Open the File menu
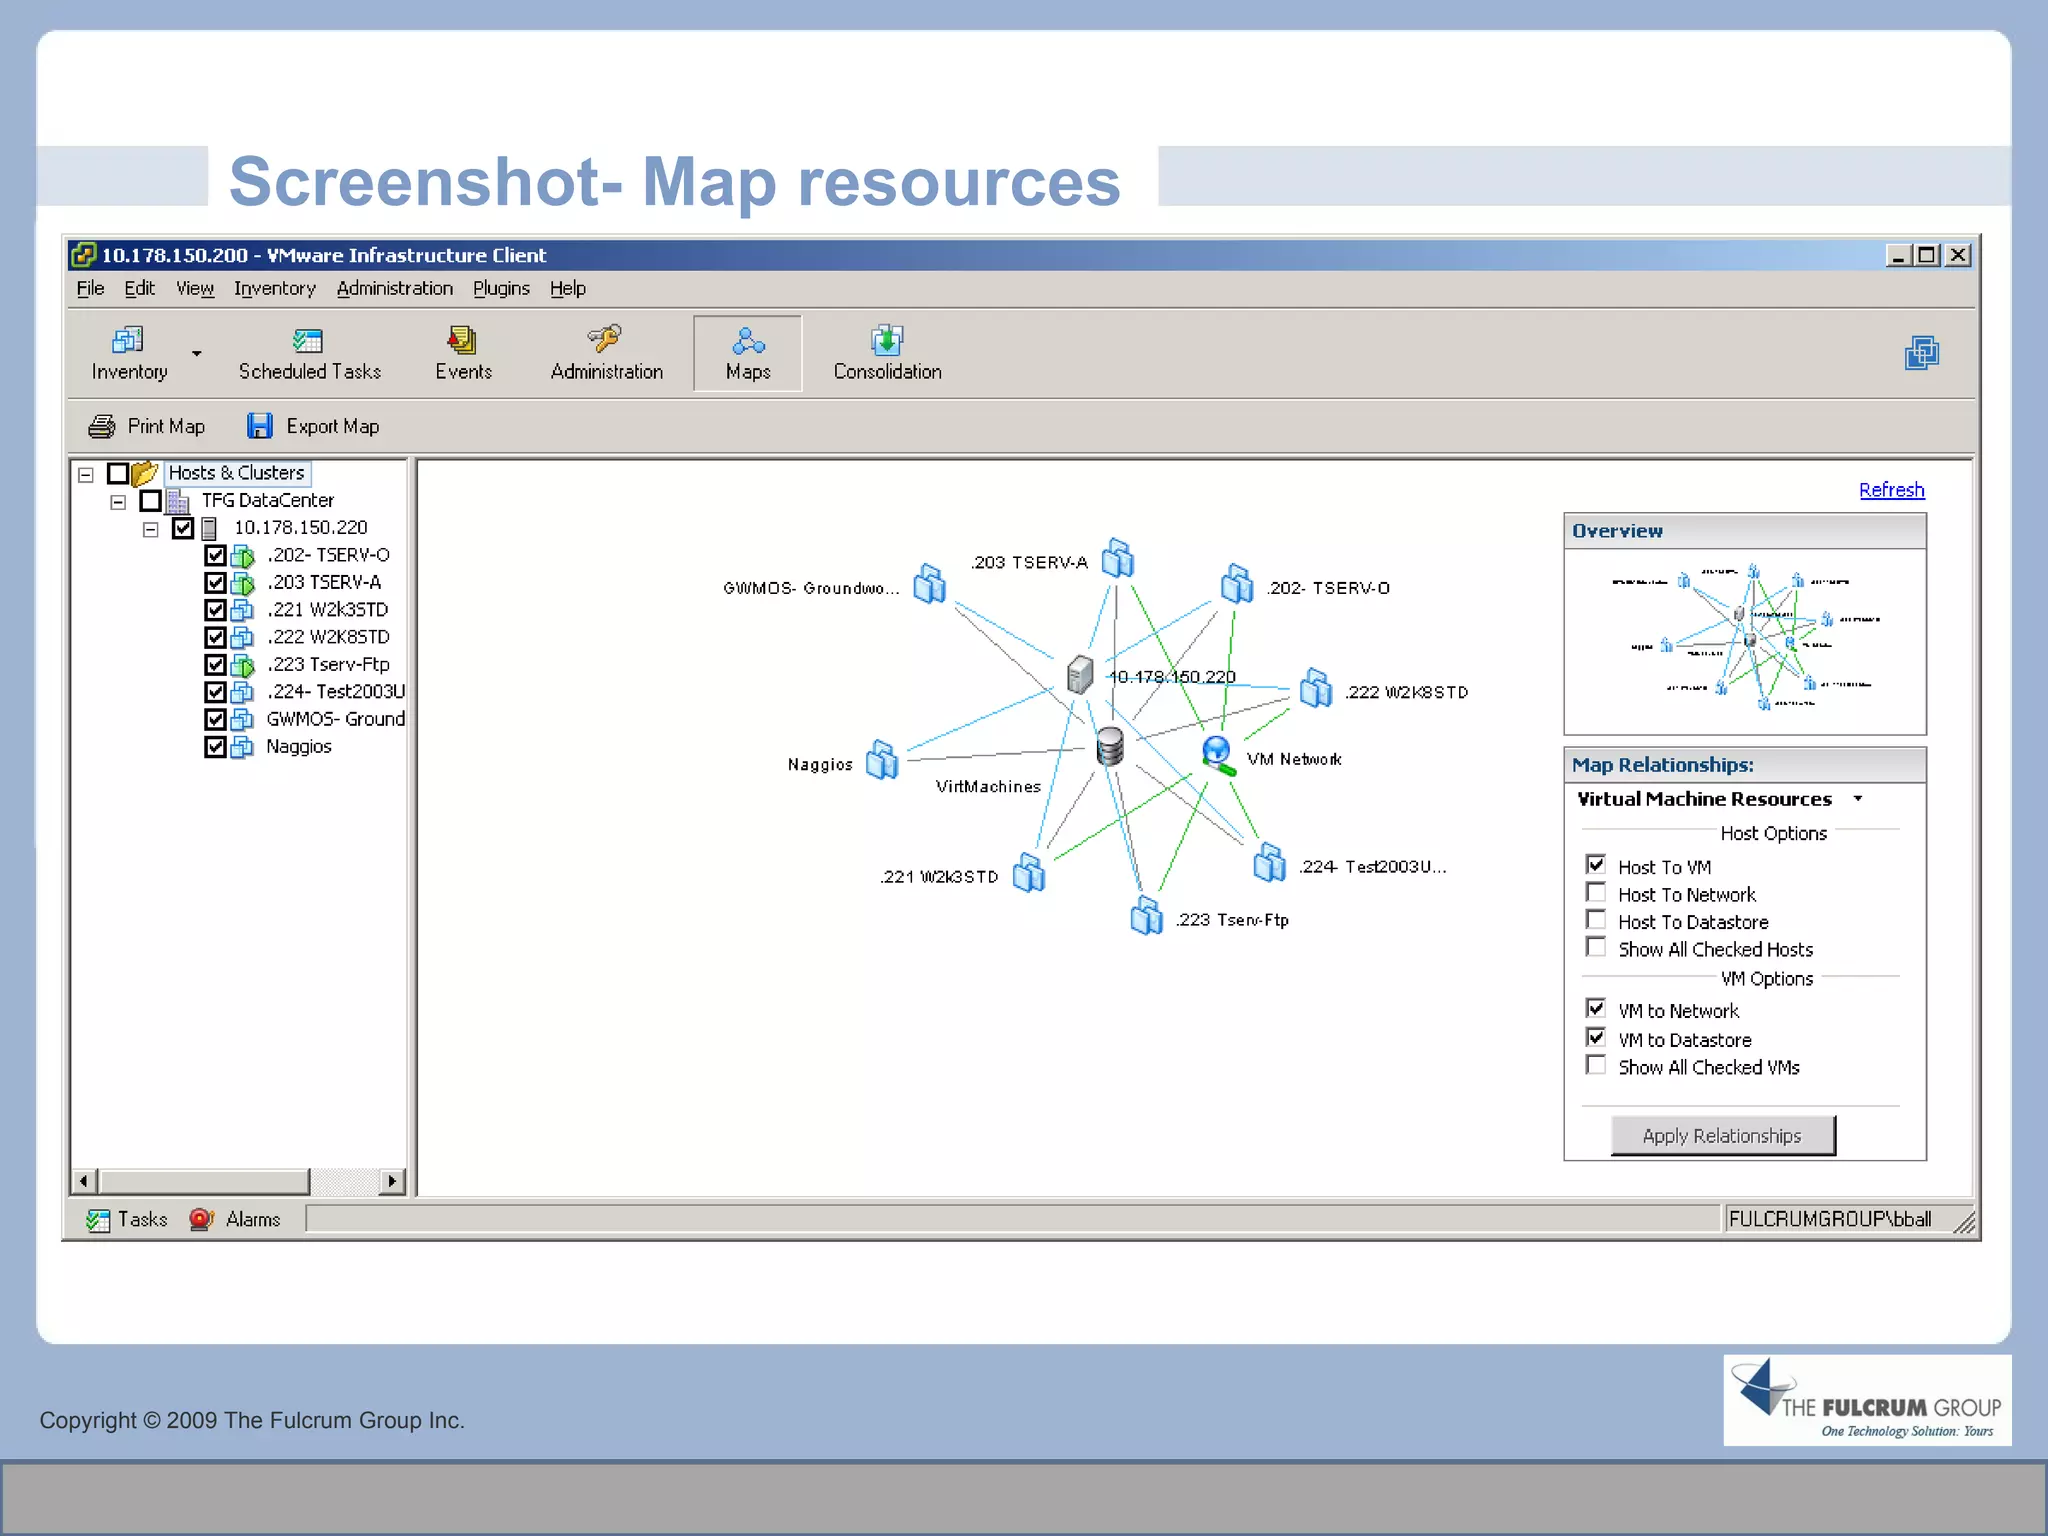The width and height of the screenshot is (2048, 1536). click(90, 288)
